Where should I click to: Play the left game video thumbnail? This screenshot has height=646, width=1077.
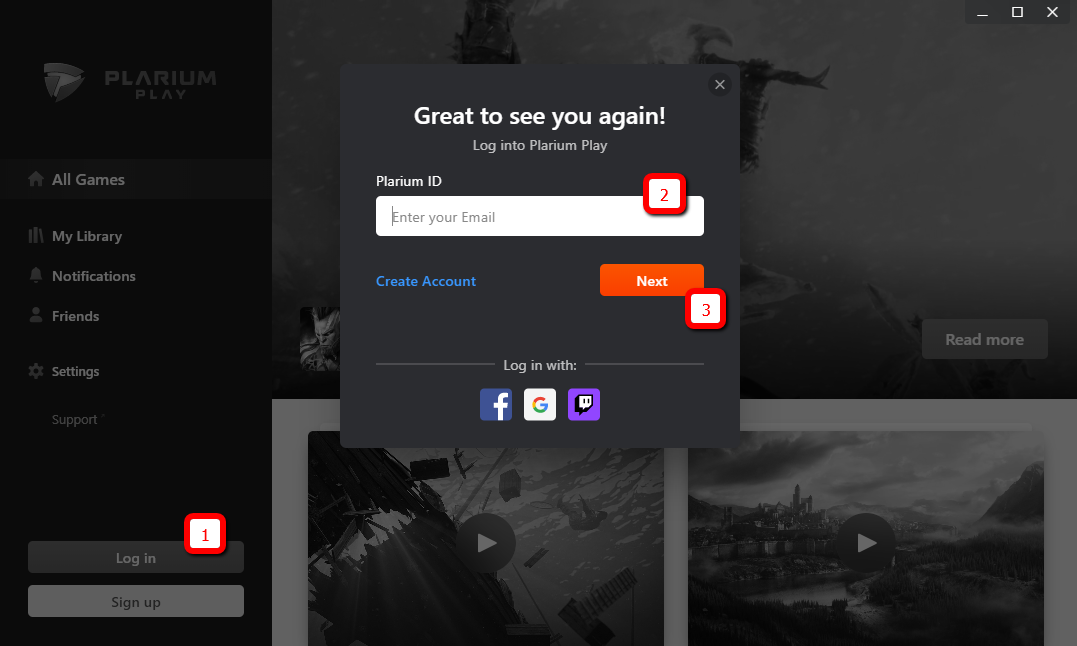(x=486, y=543)
